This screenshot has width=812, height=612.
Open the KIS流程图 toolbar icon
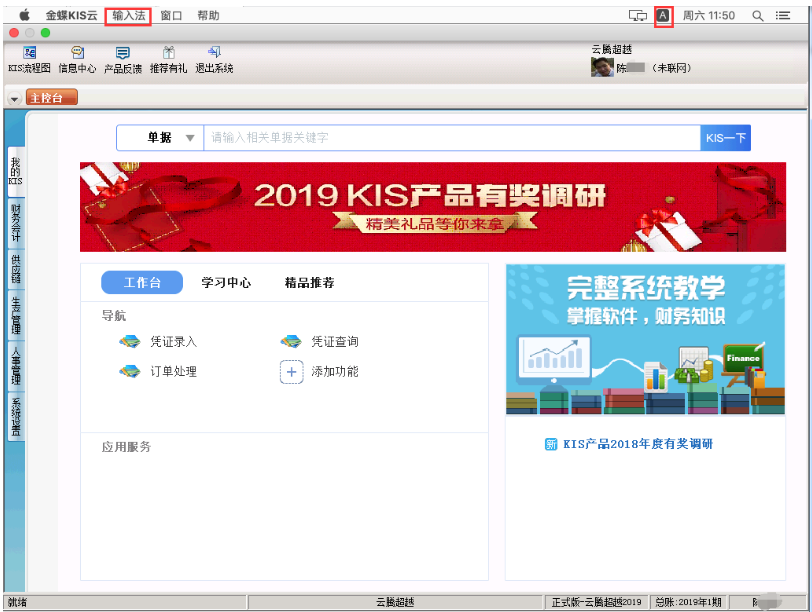pyautogui.click(x=30, y=53)
